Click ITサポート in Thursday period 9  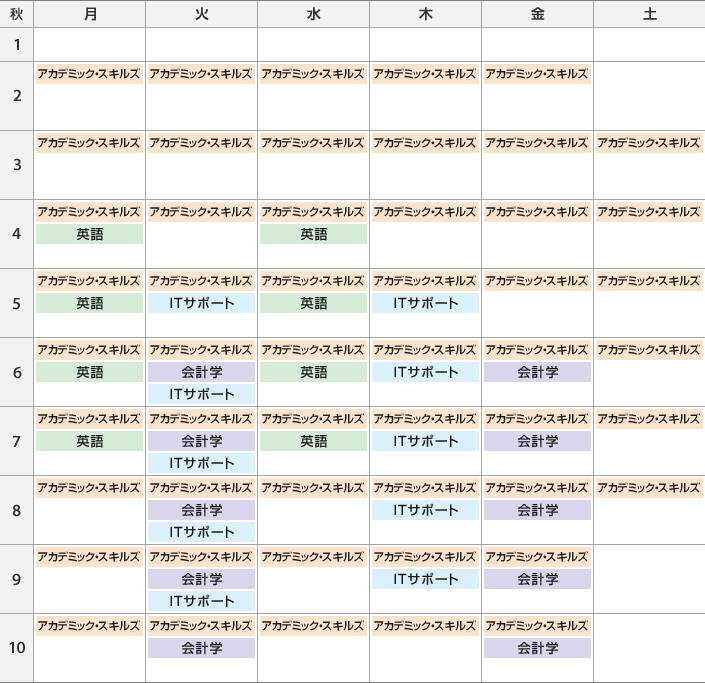(x=425, y=579)
